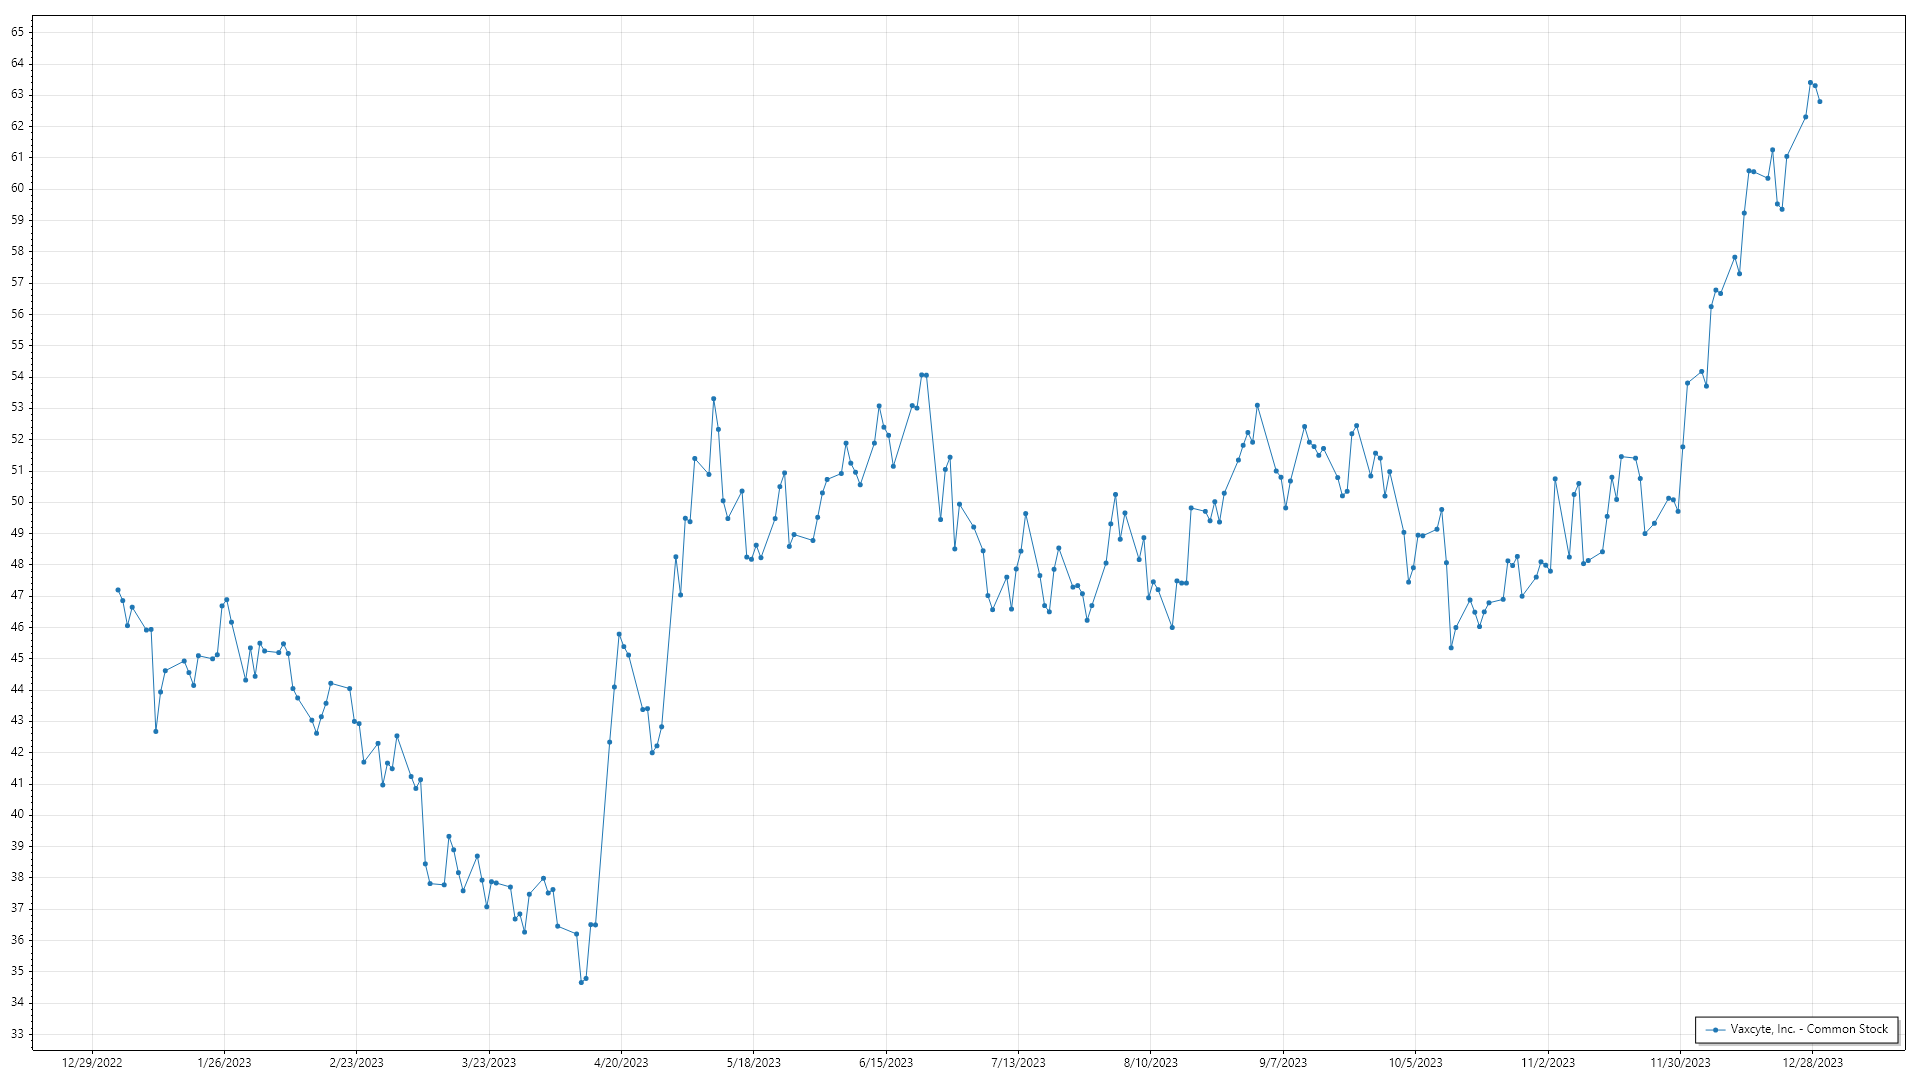The height and width of the screenshot is (1080, 1920).
Task: Click the 33 label on the y-axis
Action: point(18,1034)
